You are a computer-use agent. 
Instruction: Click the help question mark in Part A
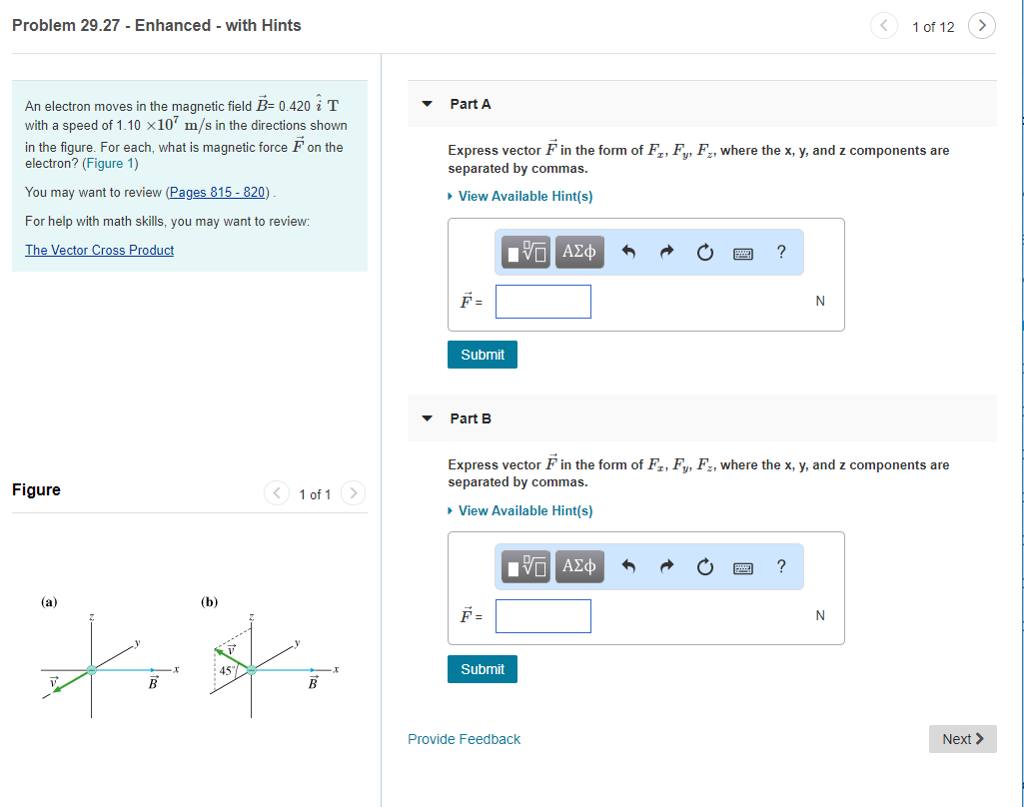[780, 252]
